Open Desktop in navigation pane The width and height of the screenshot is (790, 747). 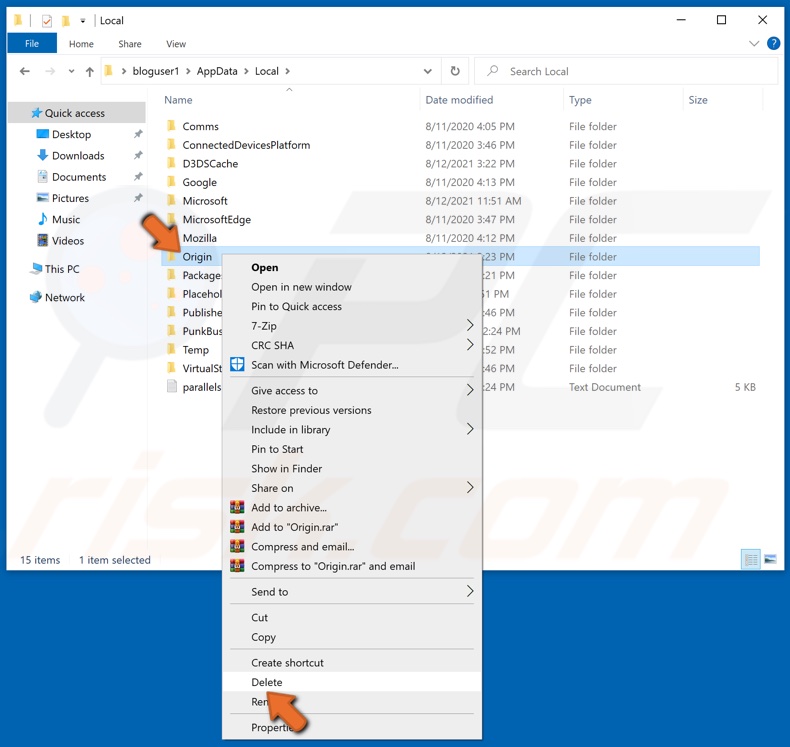coord(71,134)
